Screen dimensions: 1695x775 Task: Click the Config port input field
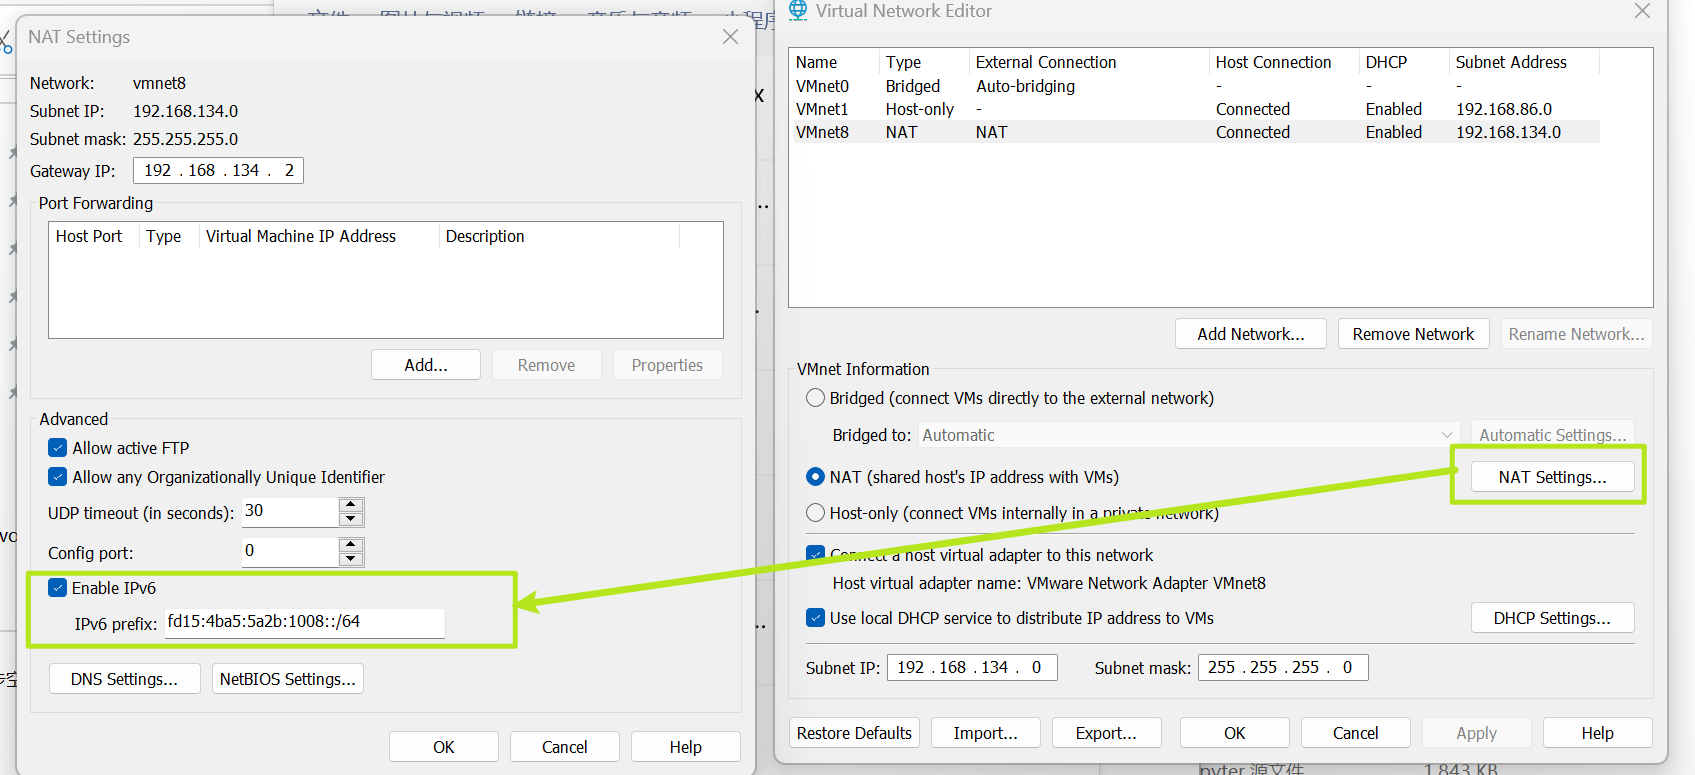pyautogui.click(x=291, y=551)
